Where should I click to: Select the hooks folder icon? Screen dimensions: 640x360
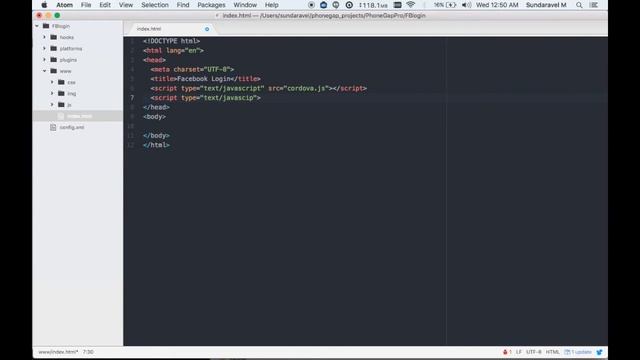pyautogui.click(x=53, y=37)
